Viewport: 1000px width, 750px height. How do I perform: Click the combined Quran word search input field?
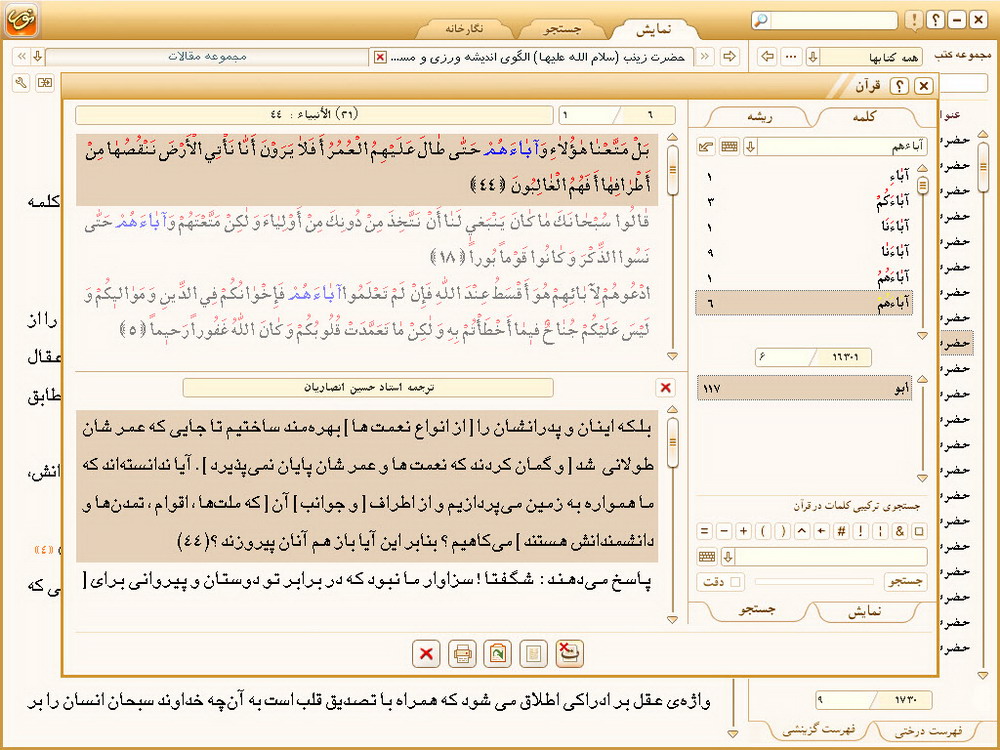click(832, 557)
